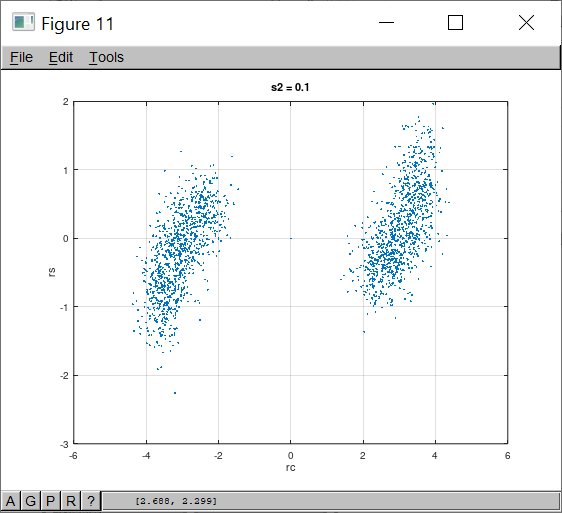Click the y-axis tick label -3
This screenshot has height=513, width=562.
point(64,445)
